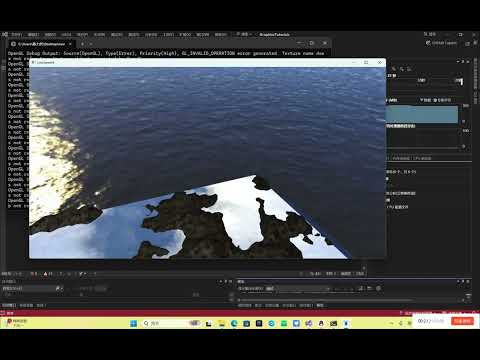Open File Explorer from the taskbar

pos(221,323)
